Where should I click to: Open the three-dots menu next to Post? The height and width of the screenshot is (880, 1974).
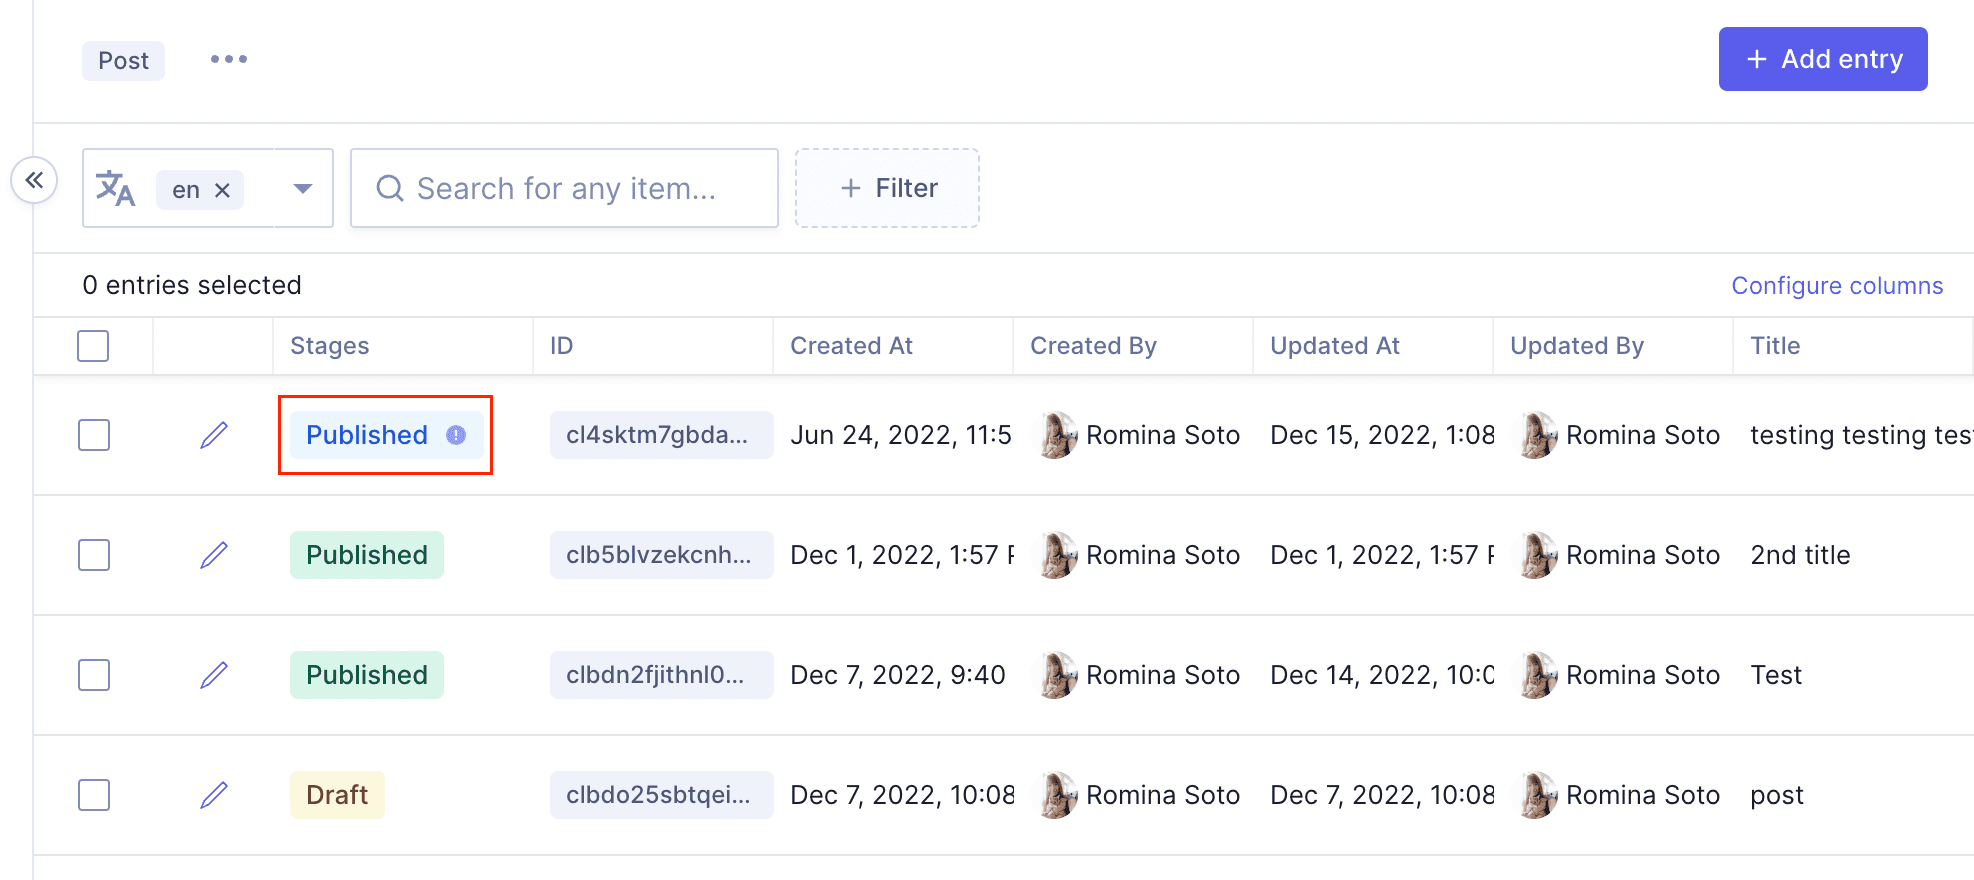coord(229,59)
